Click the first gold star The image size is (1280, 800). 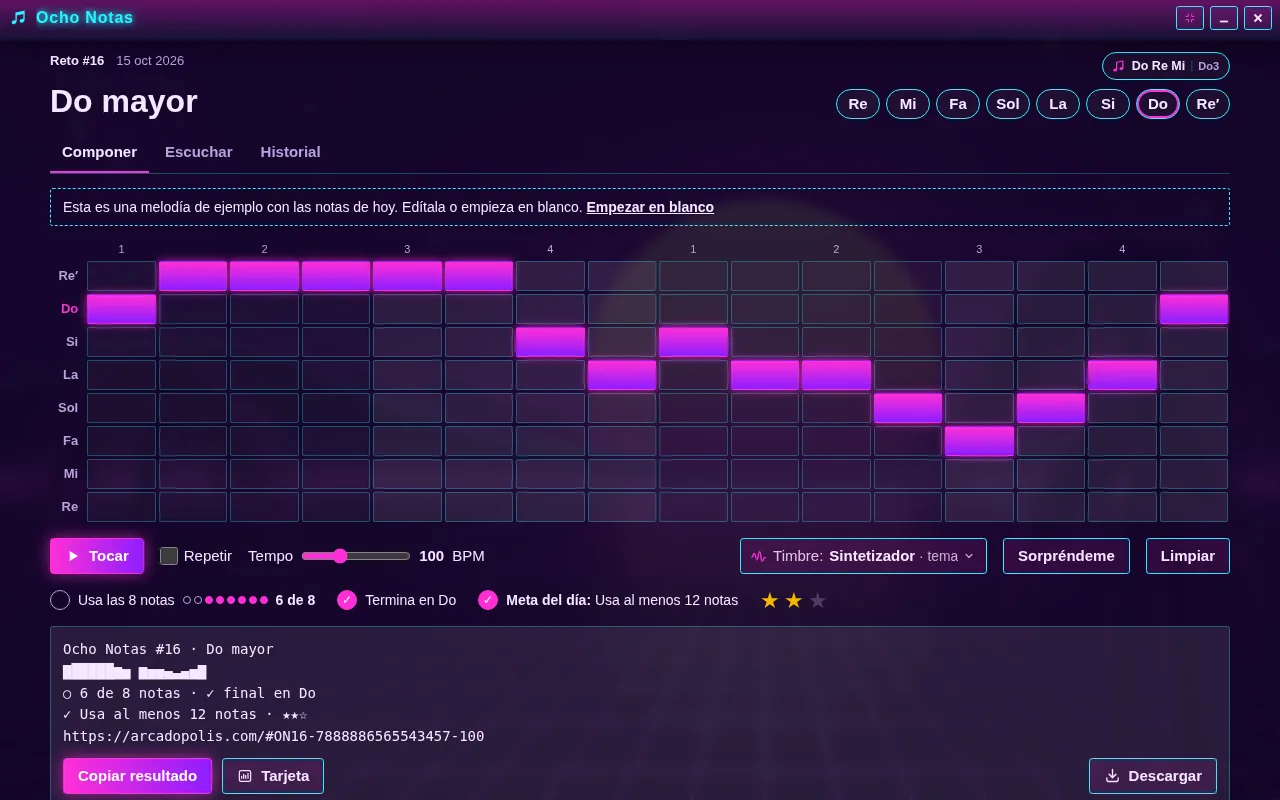coord(770,600)
